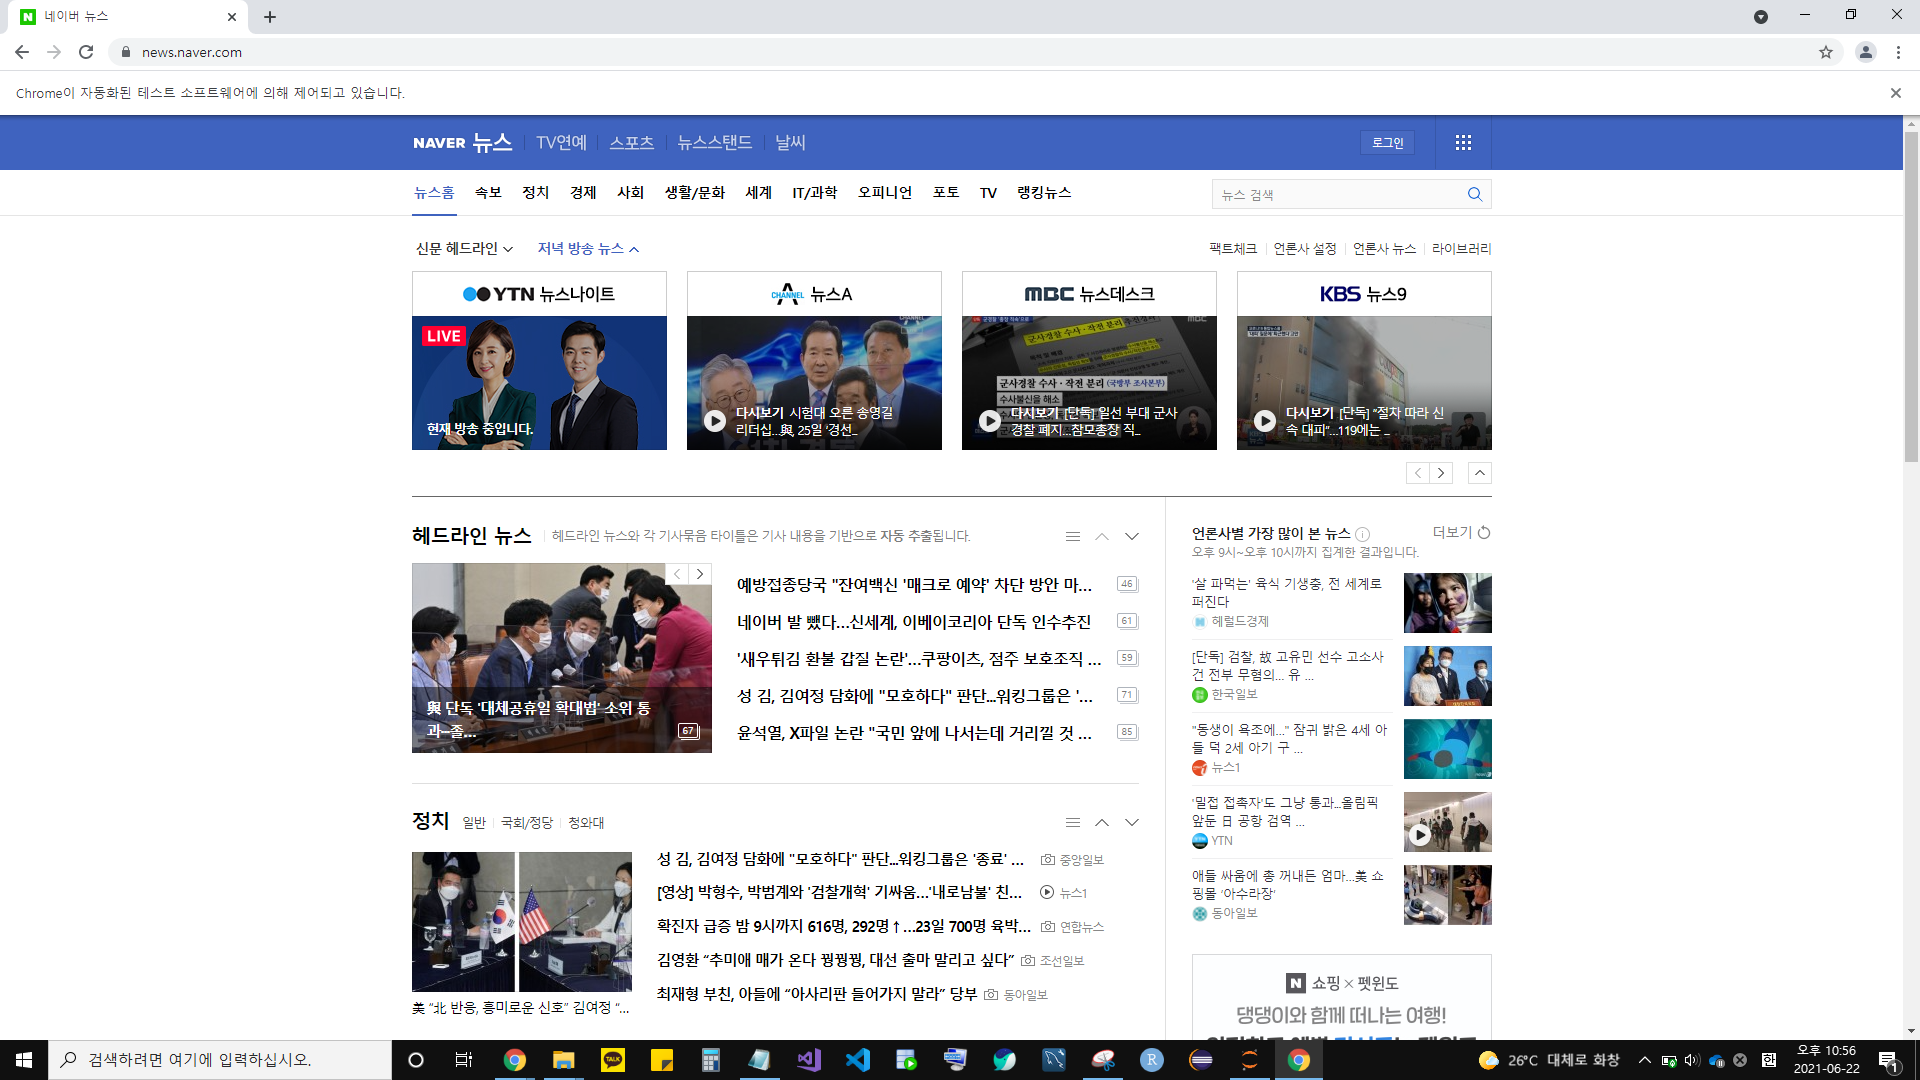This screenshot has width=1920, height=1080.
Task: Refresh the most-viewed news list icon
Action: pos(1484,533)
